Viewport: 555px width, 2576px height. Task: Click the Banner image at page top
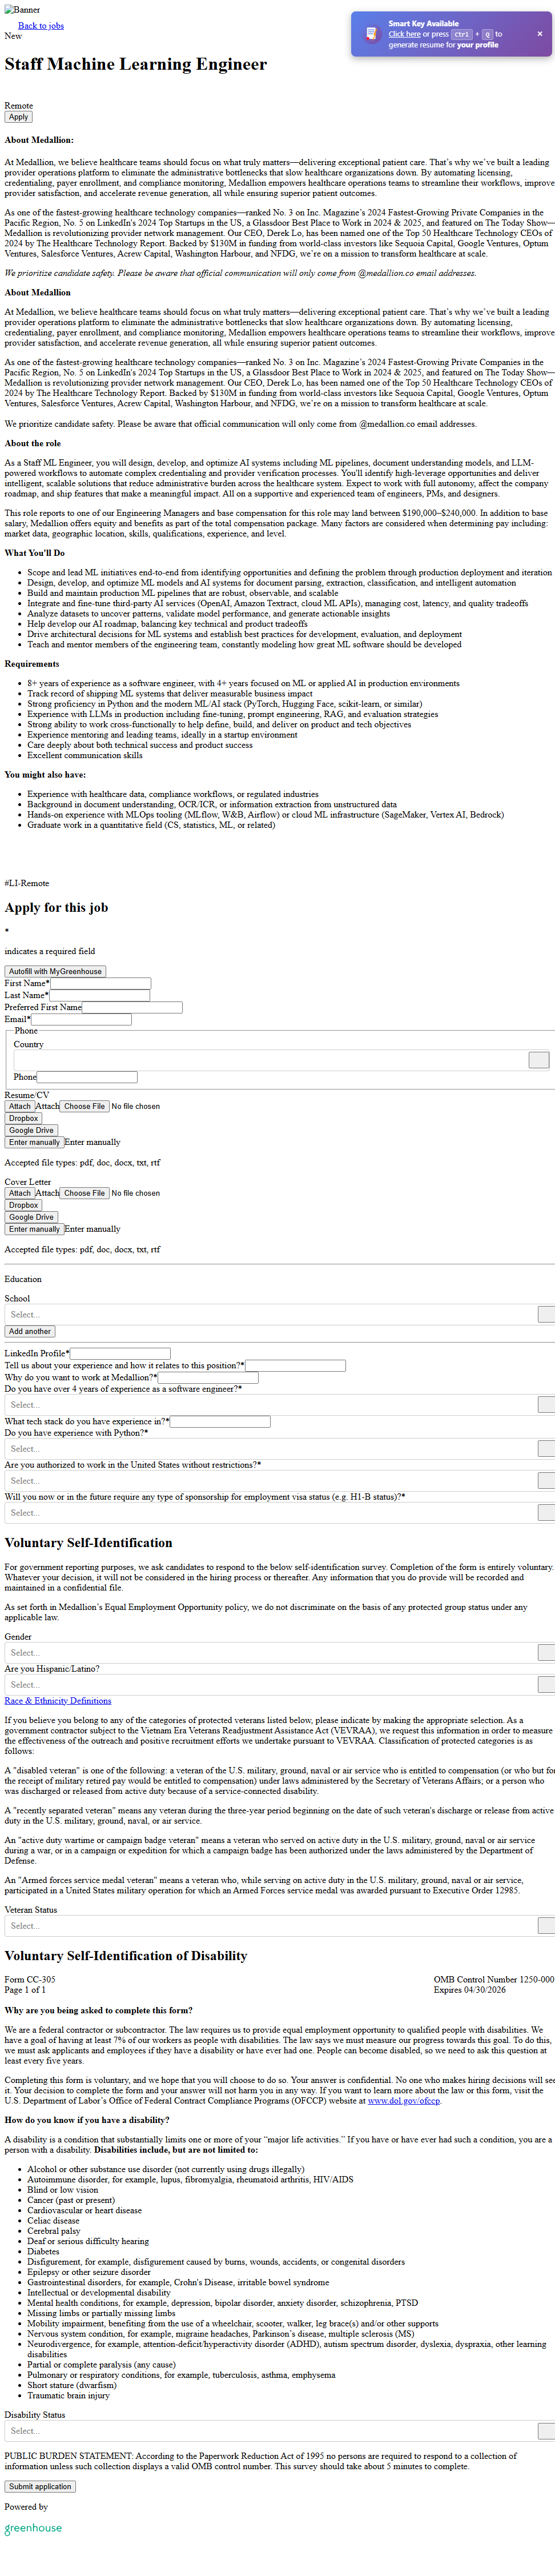[22, 10]
